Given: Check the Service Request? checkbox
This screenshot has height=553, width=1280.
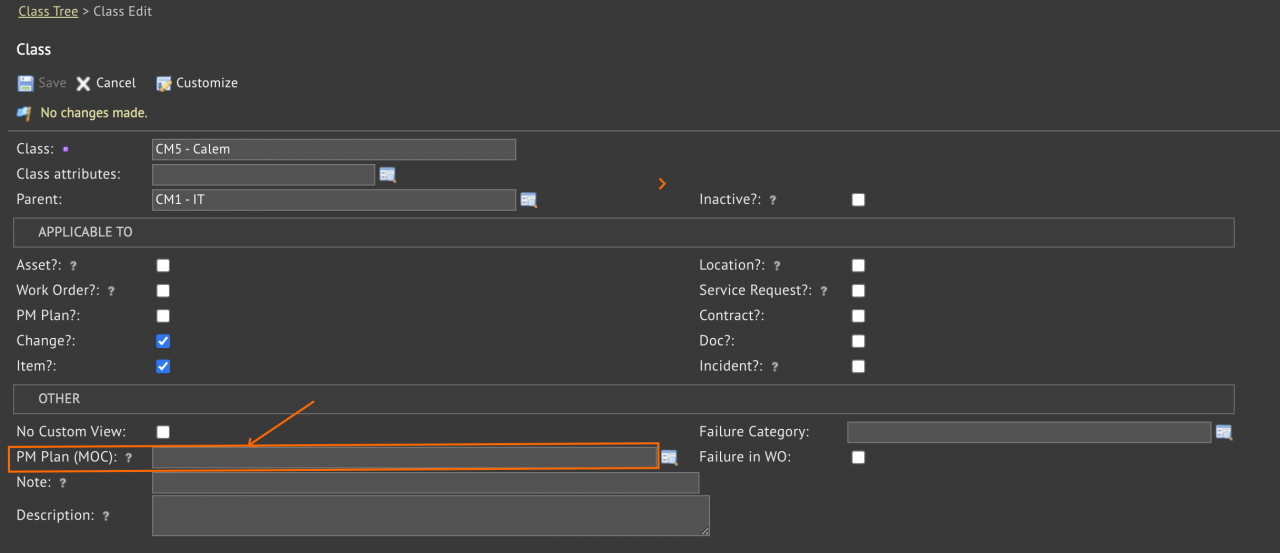Looking at the screenshot, I should tap(858, 291).
